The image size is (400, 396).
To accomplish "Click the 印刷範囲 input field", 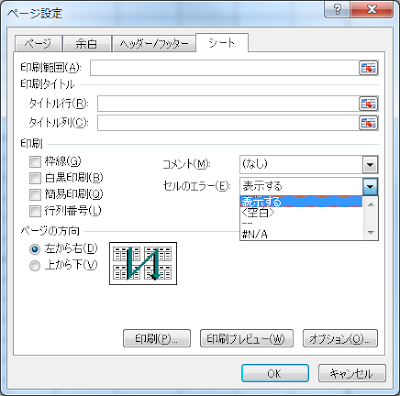I will point(225,68).
